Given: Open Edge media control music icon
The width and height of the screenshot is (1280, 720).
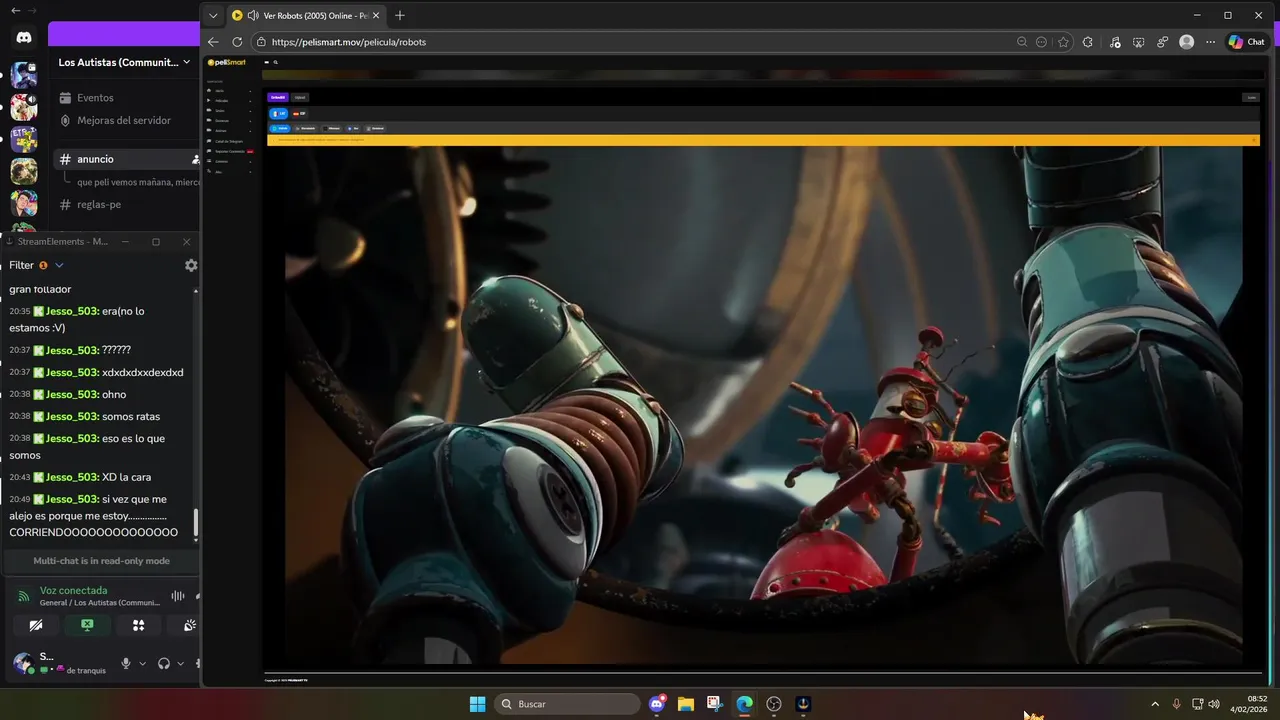Looking at the screenshot, I should pyautogui.click(x=1115, y=42).
